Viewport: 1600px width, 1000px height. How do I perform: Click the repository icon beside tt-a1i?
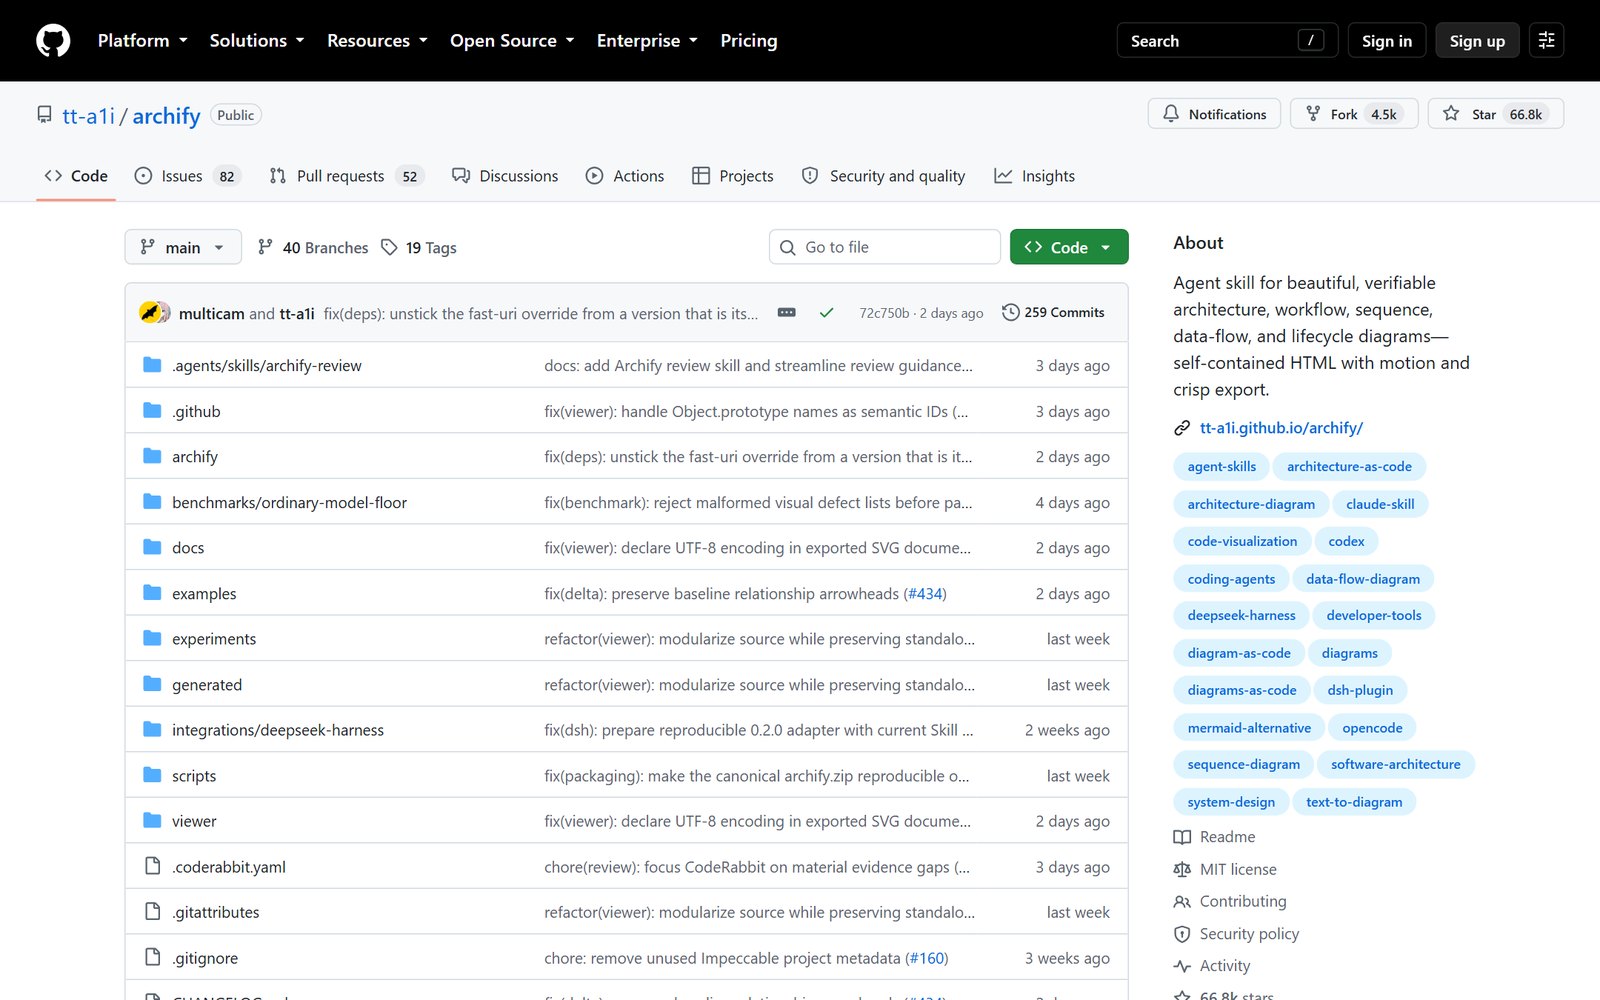tap(44, 115)
